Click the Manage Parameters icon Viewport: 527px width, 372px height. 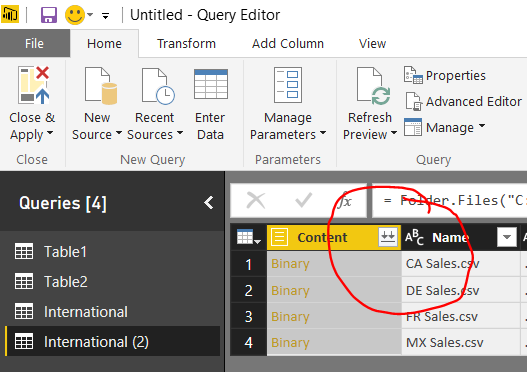coord(288,85)
